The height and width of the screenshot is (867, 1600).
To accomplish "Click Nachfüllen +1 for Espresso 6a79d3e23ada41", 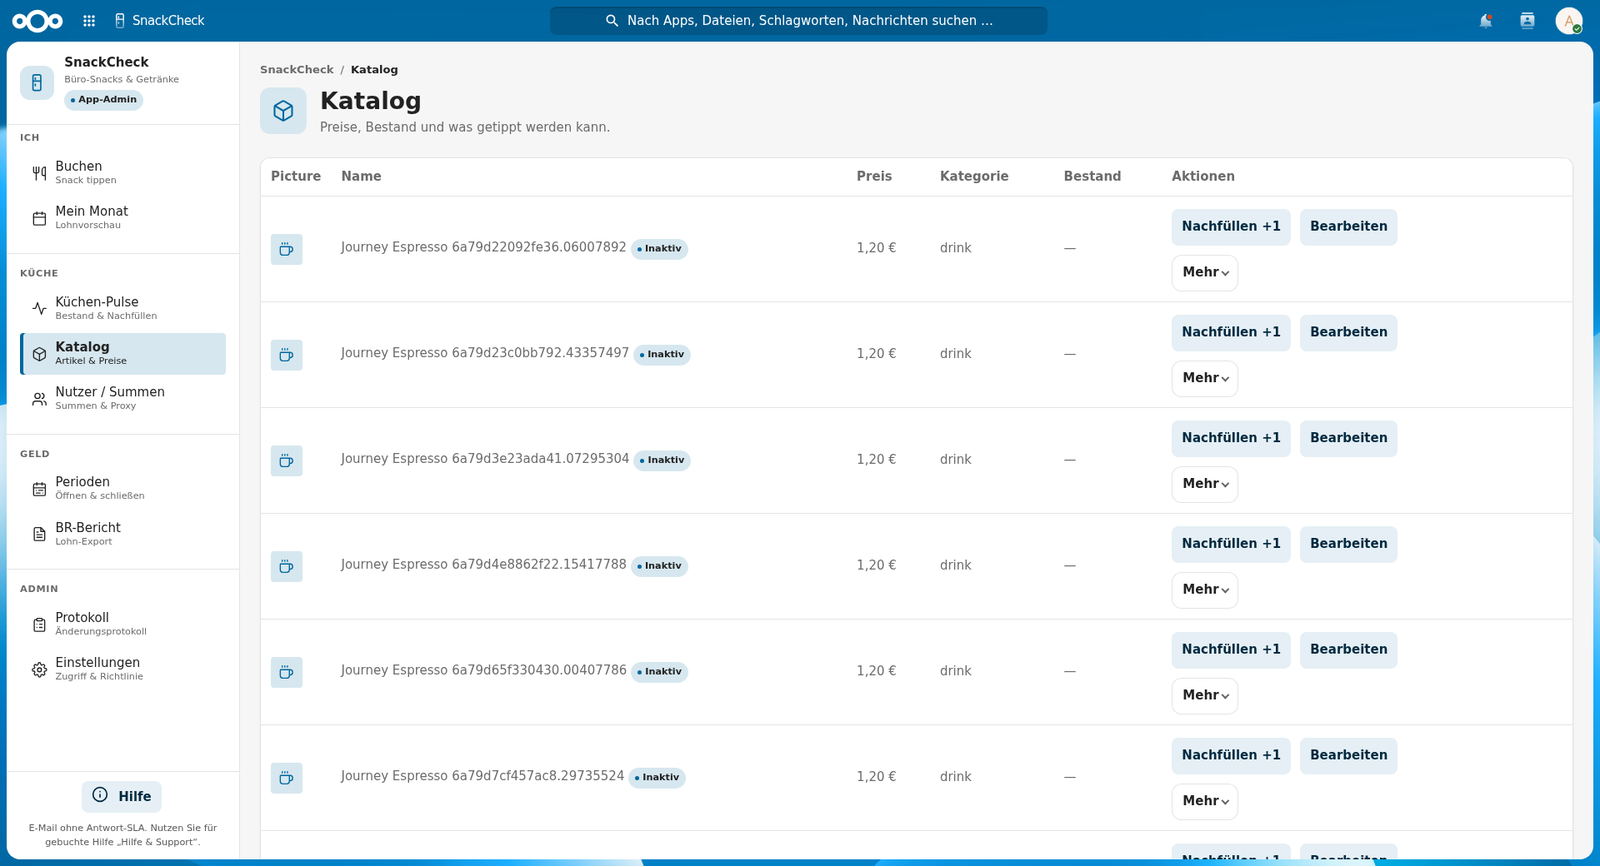I will (x=1231, y=439).
